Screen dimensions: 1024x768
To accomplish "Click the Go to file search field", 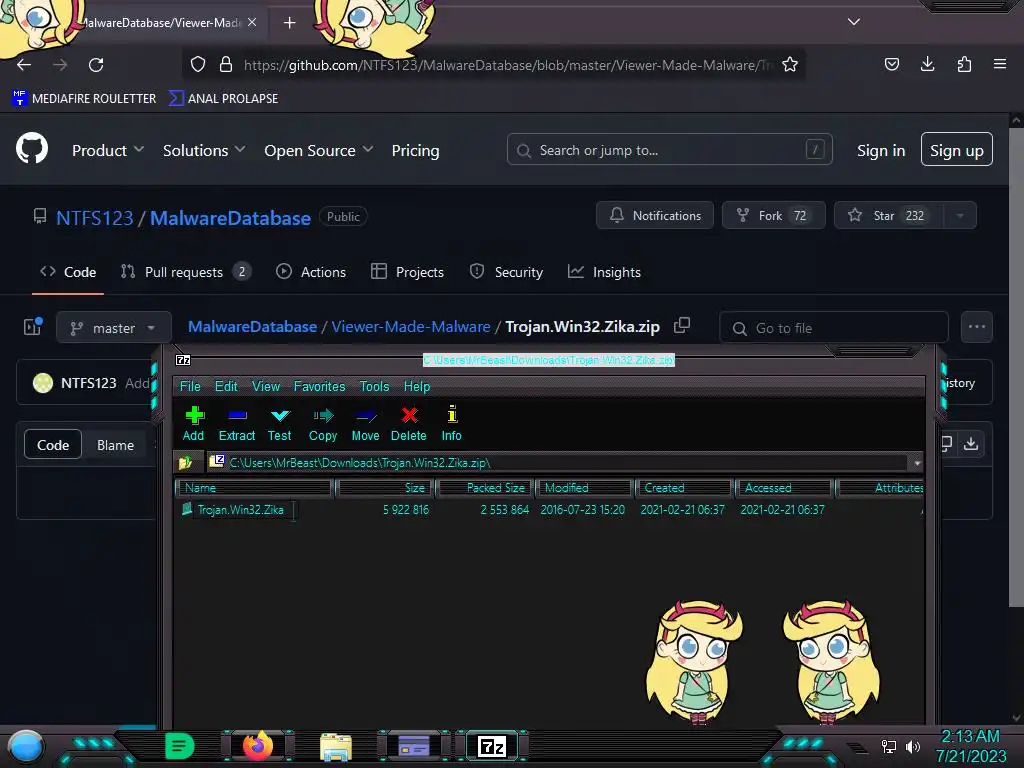I will (x=833, y=328).
